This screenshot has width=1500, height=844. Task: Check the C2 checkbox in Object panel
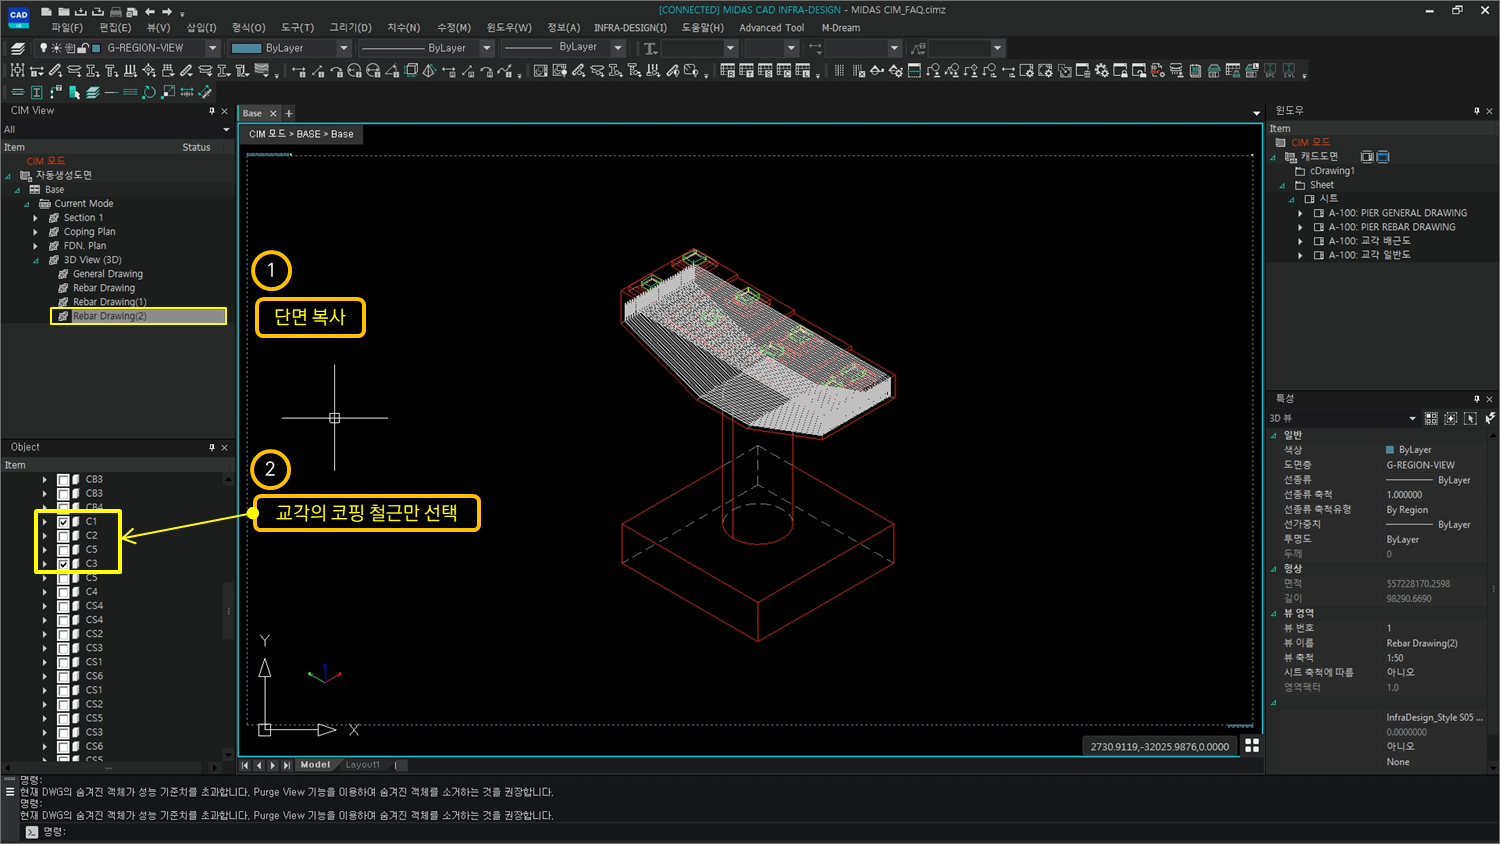63,535
